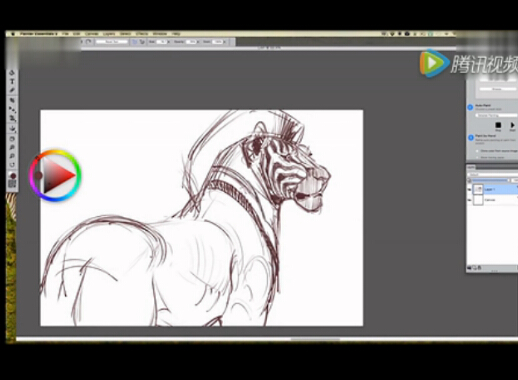Open the Auto-Paint preset style dropdown
518x380 pixels.
coord(496,115)
